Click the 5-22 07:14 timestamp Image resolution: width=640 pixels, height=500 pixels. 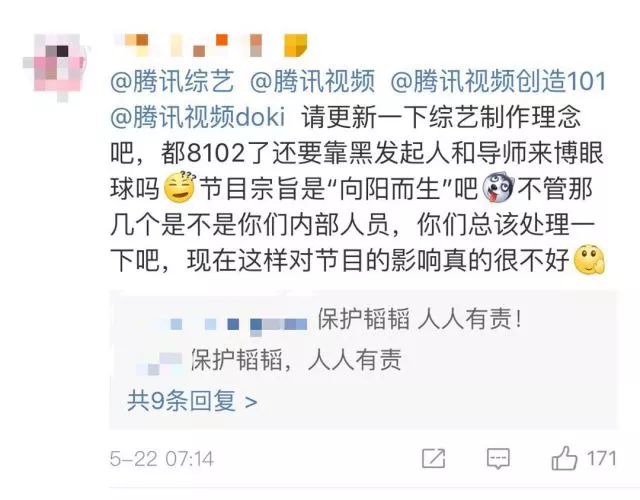(162, 459)
